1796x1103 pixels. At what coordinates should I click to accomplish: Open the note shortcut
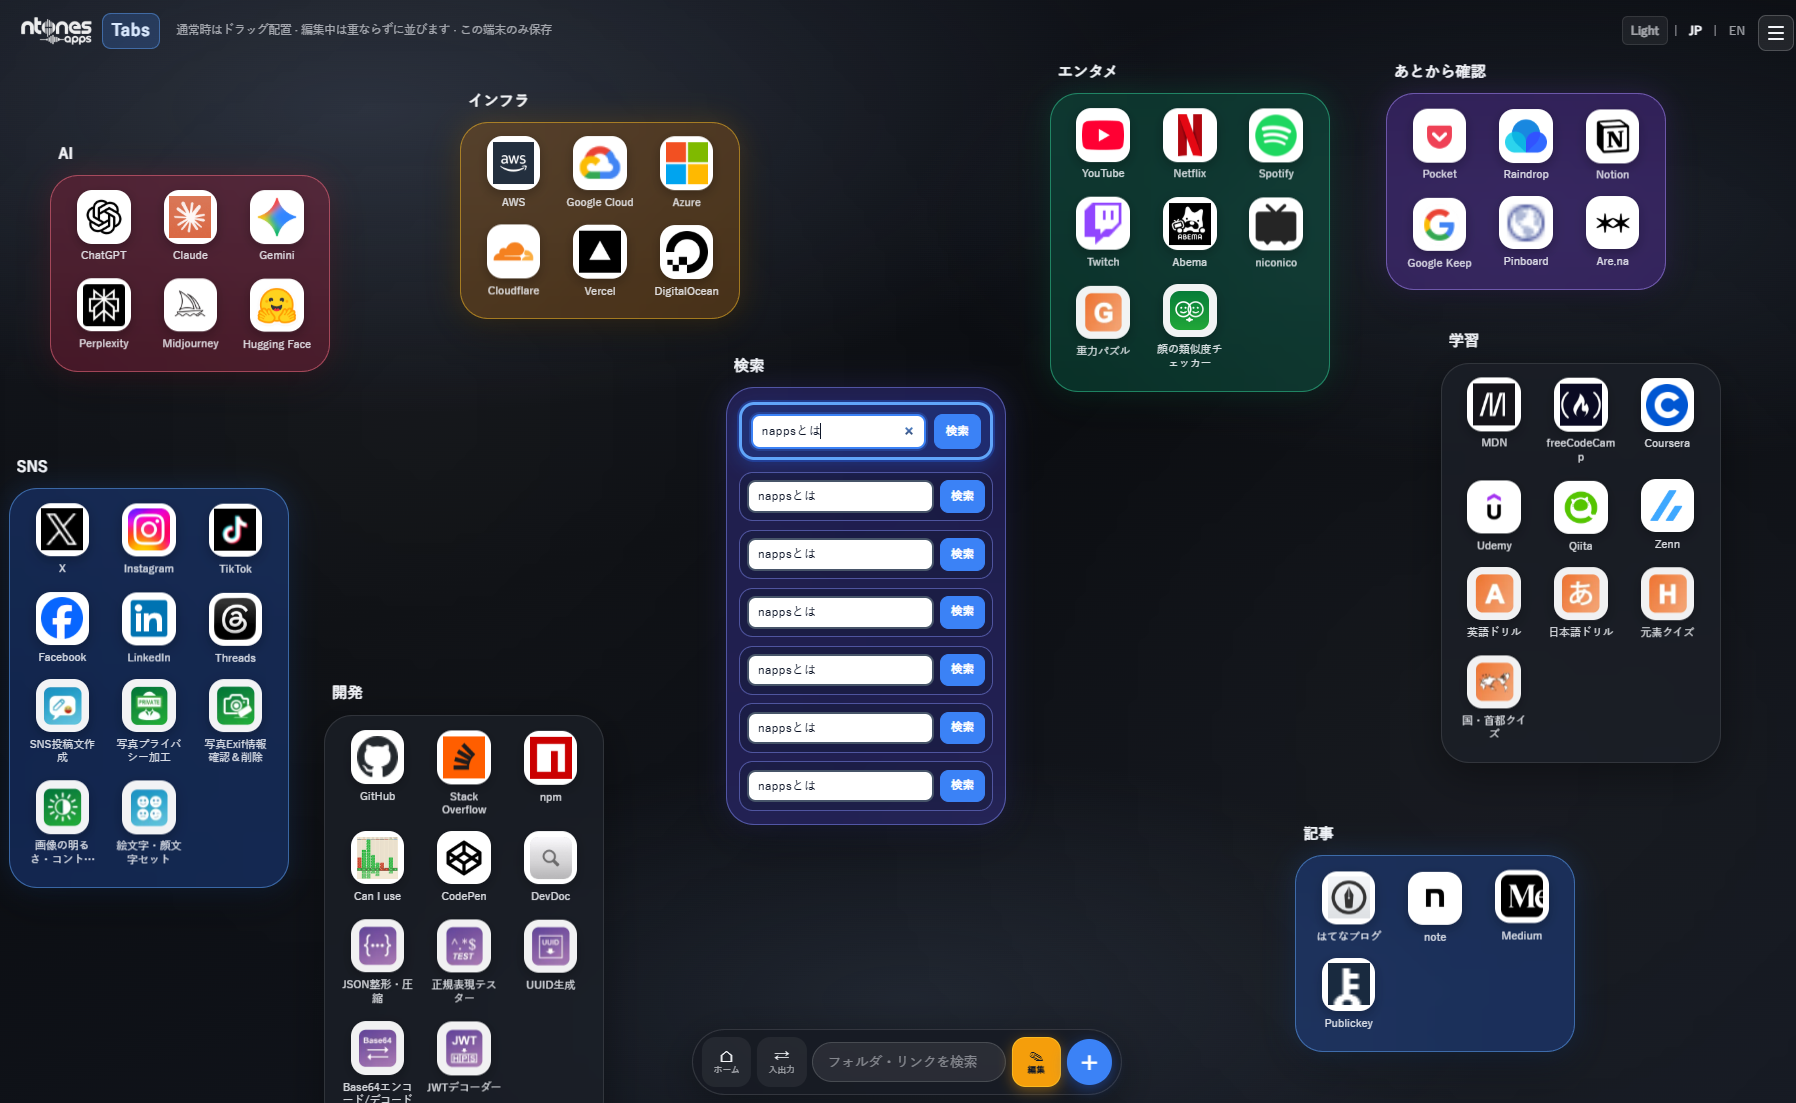coord(1435,898)
